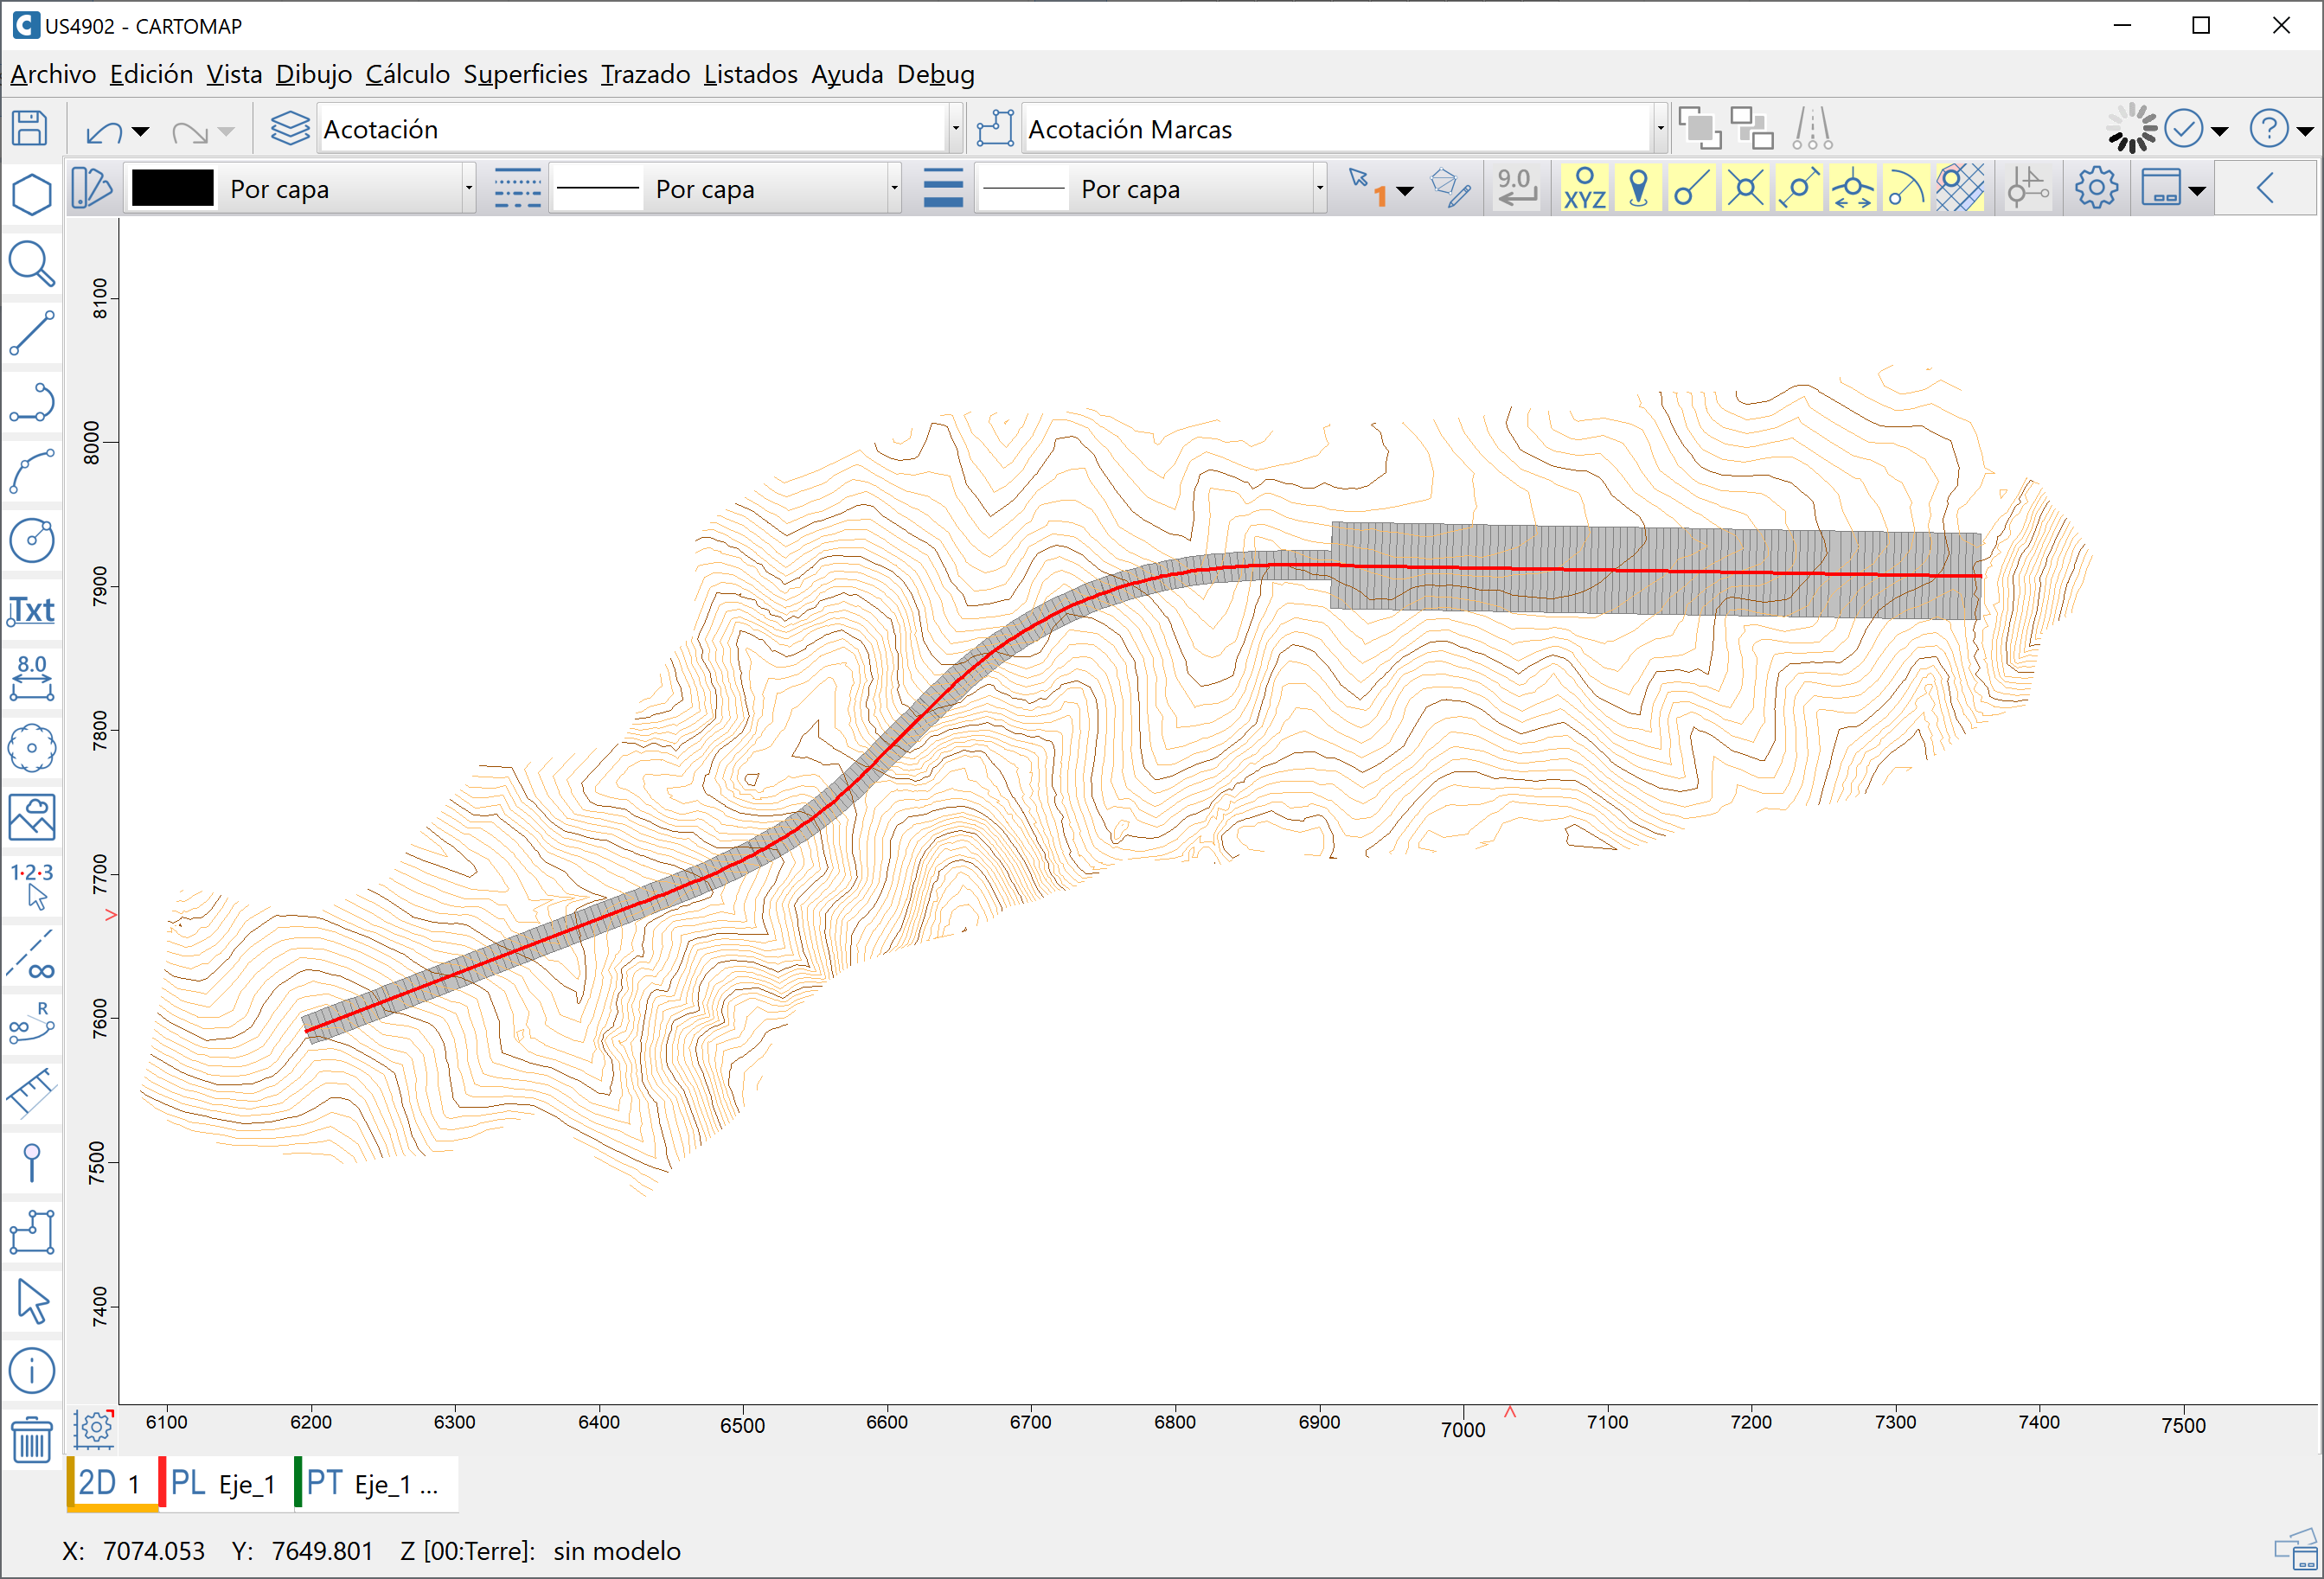Click the black color swatch

click(173, 188)
